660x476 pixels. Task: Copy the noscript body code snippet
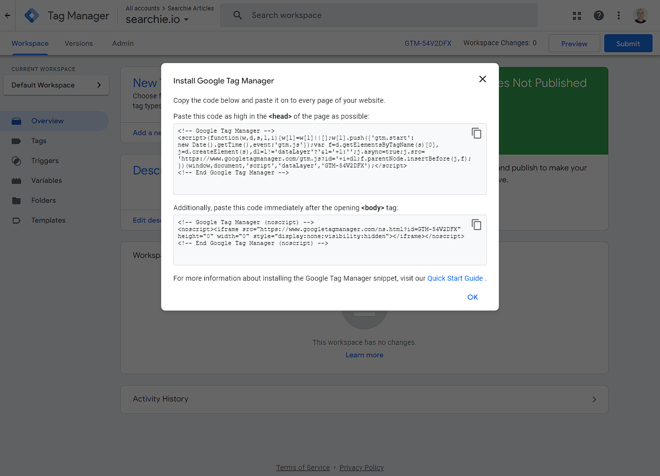[x=476, y=225]
